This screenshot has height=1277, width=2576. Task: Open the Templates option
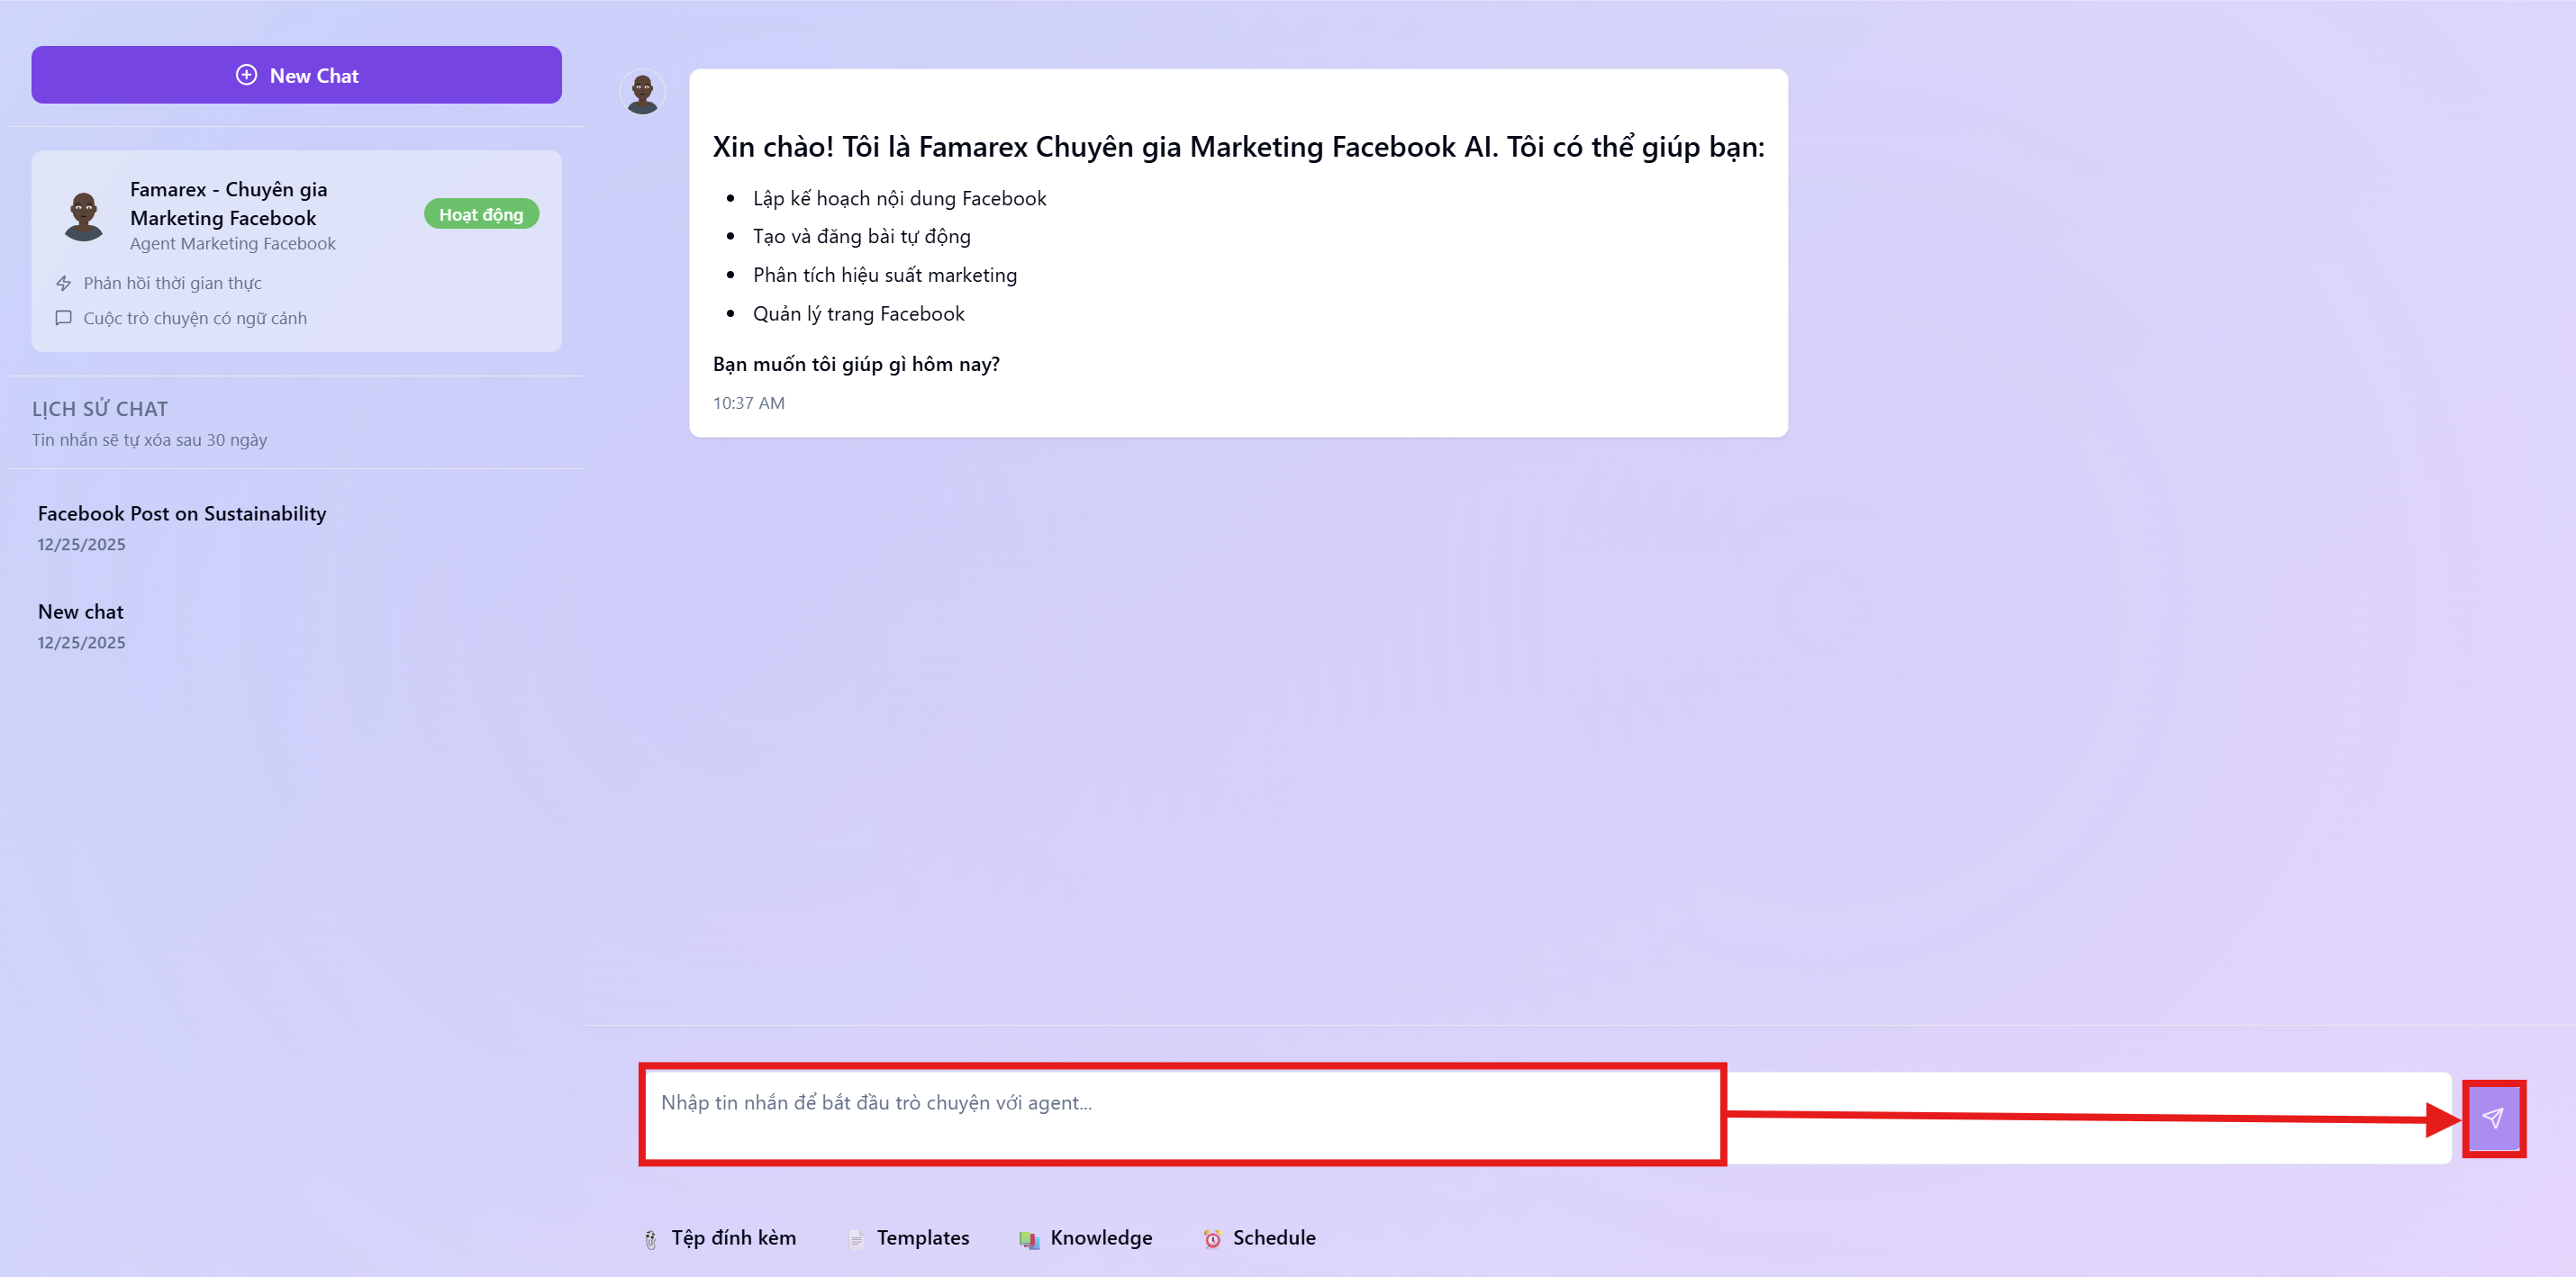click(910, 1238)
